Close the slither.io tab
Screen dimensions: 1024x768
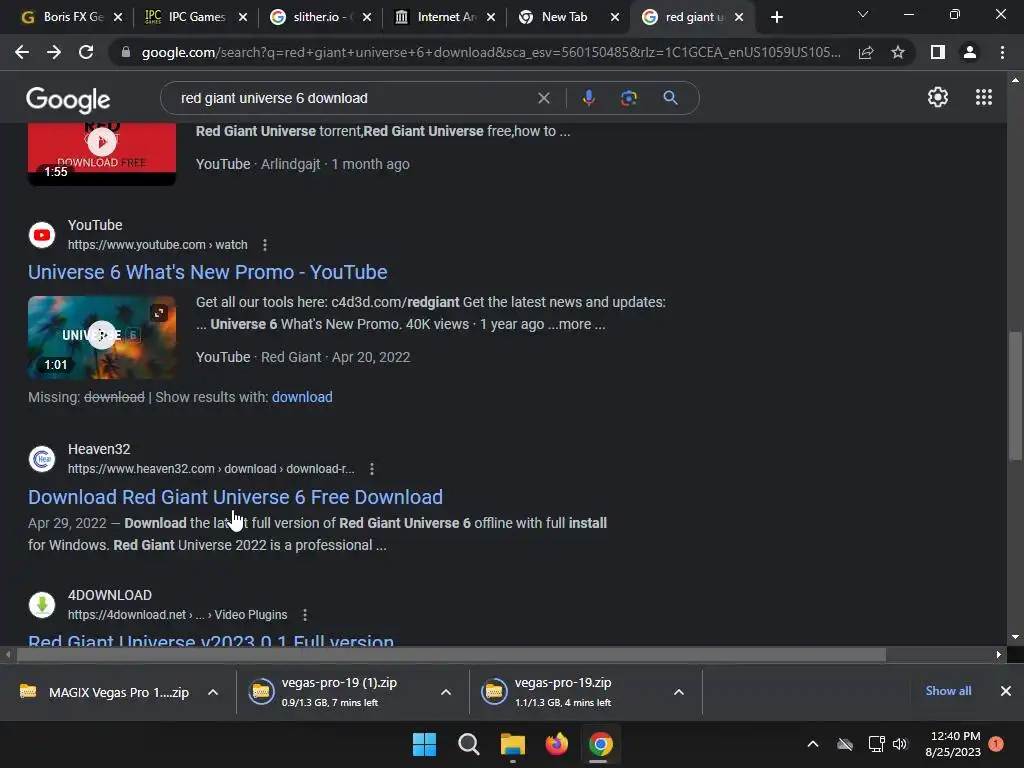[367, 17]
